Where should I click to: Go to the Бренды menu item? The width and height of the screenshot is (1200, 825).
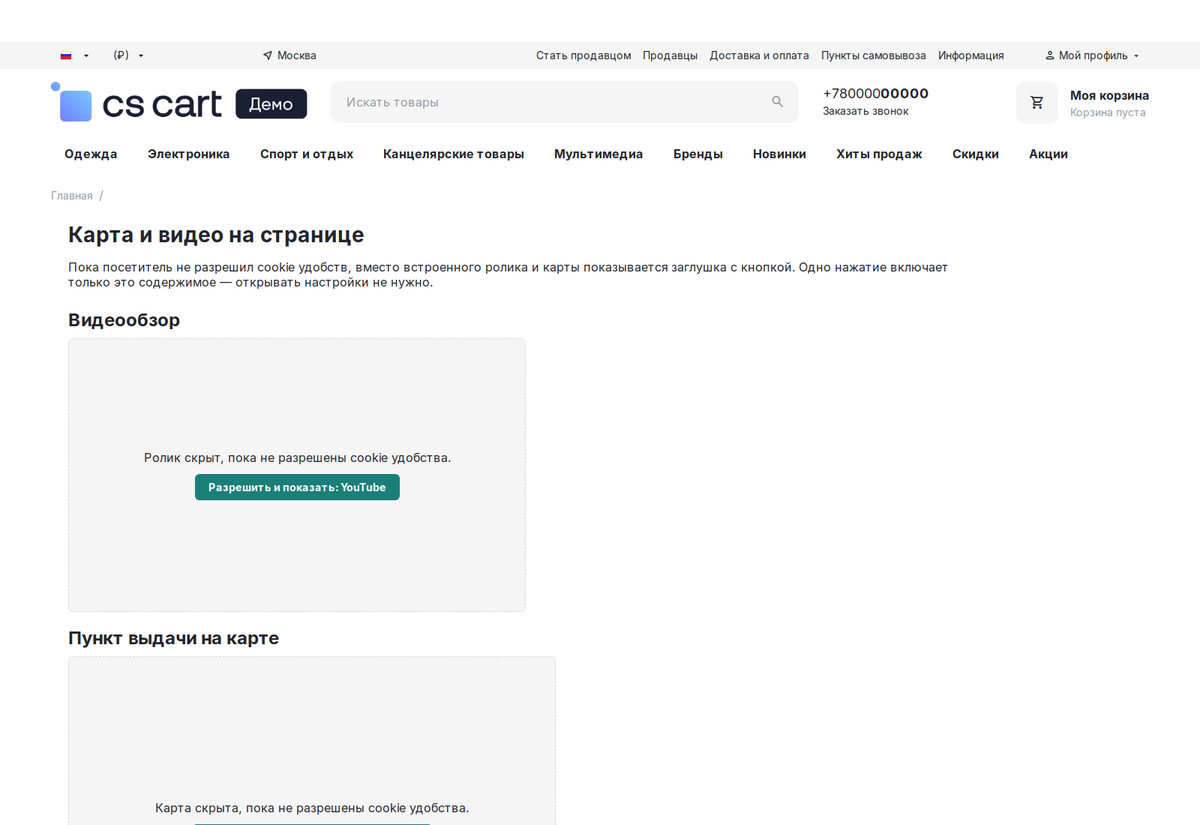(698, 154)
